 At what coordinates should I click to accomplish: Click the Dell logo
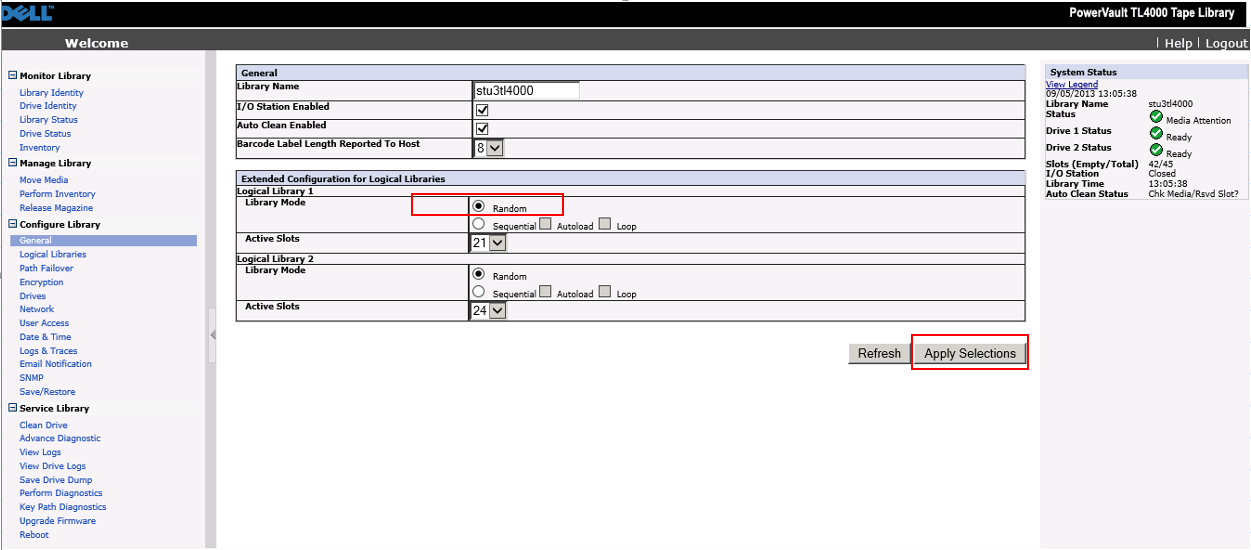[x=27, y=14]
